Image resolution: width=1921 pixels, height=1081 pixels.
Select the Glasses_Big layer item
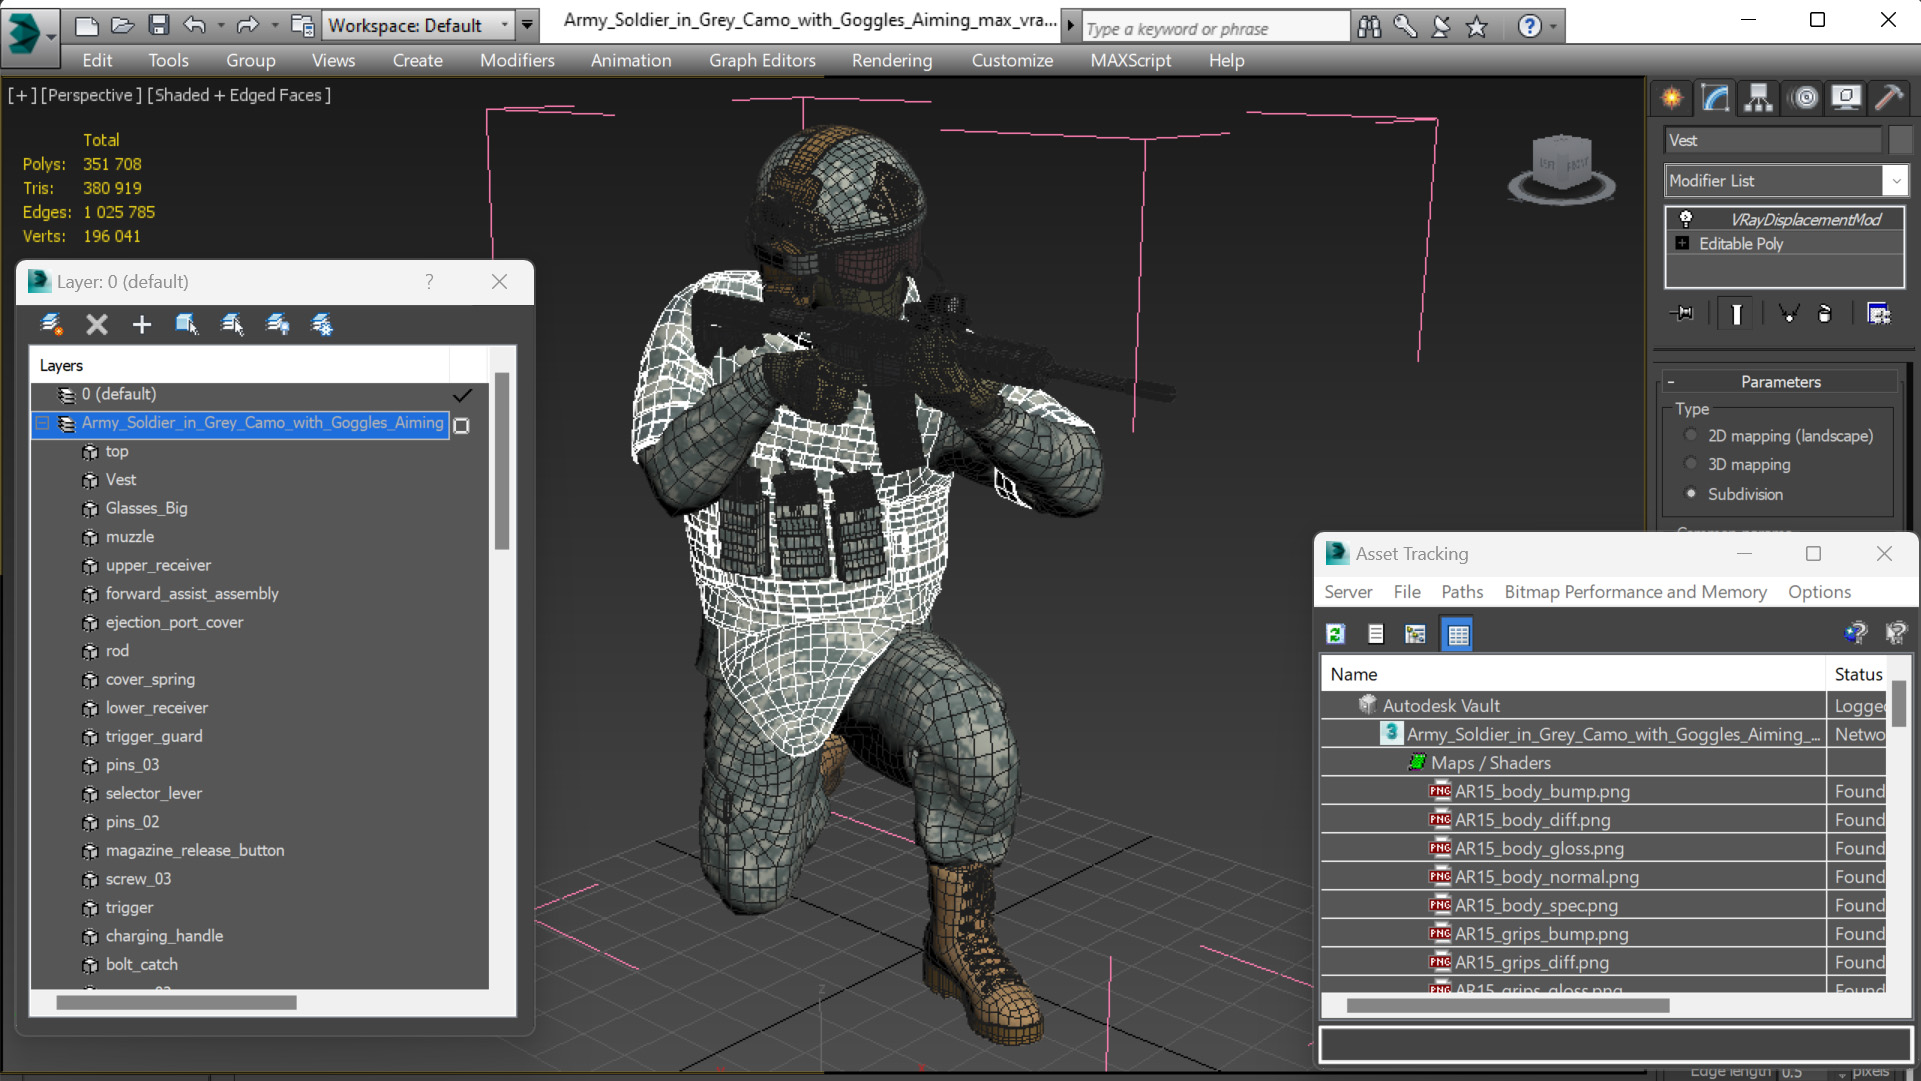click(147, 508)
